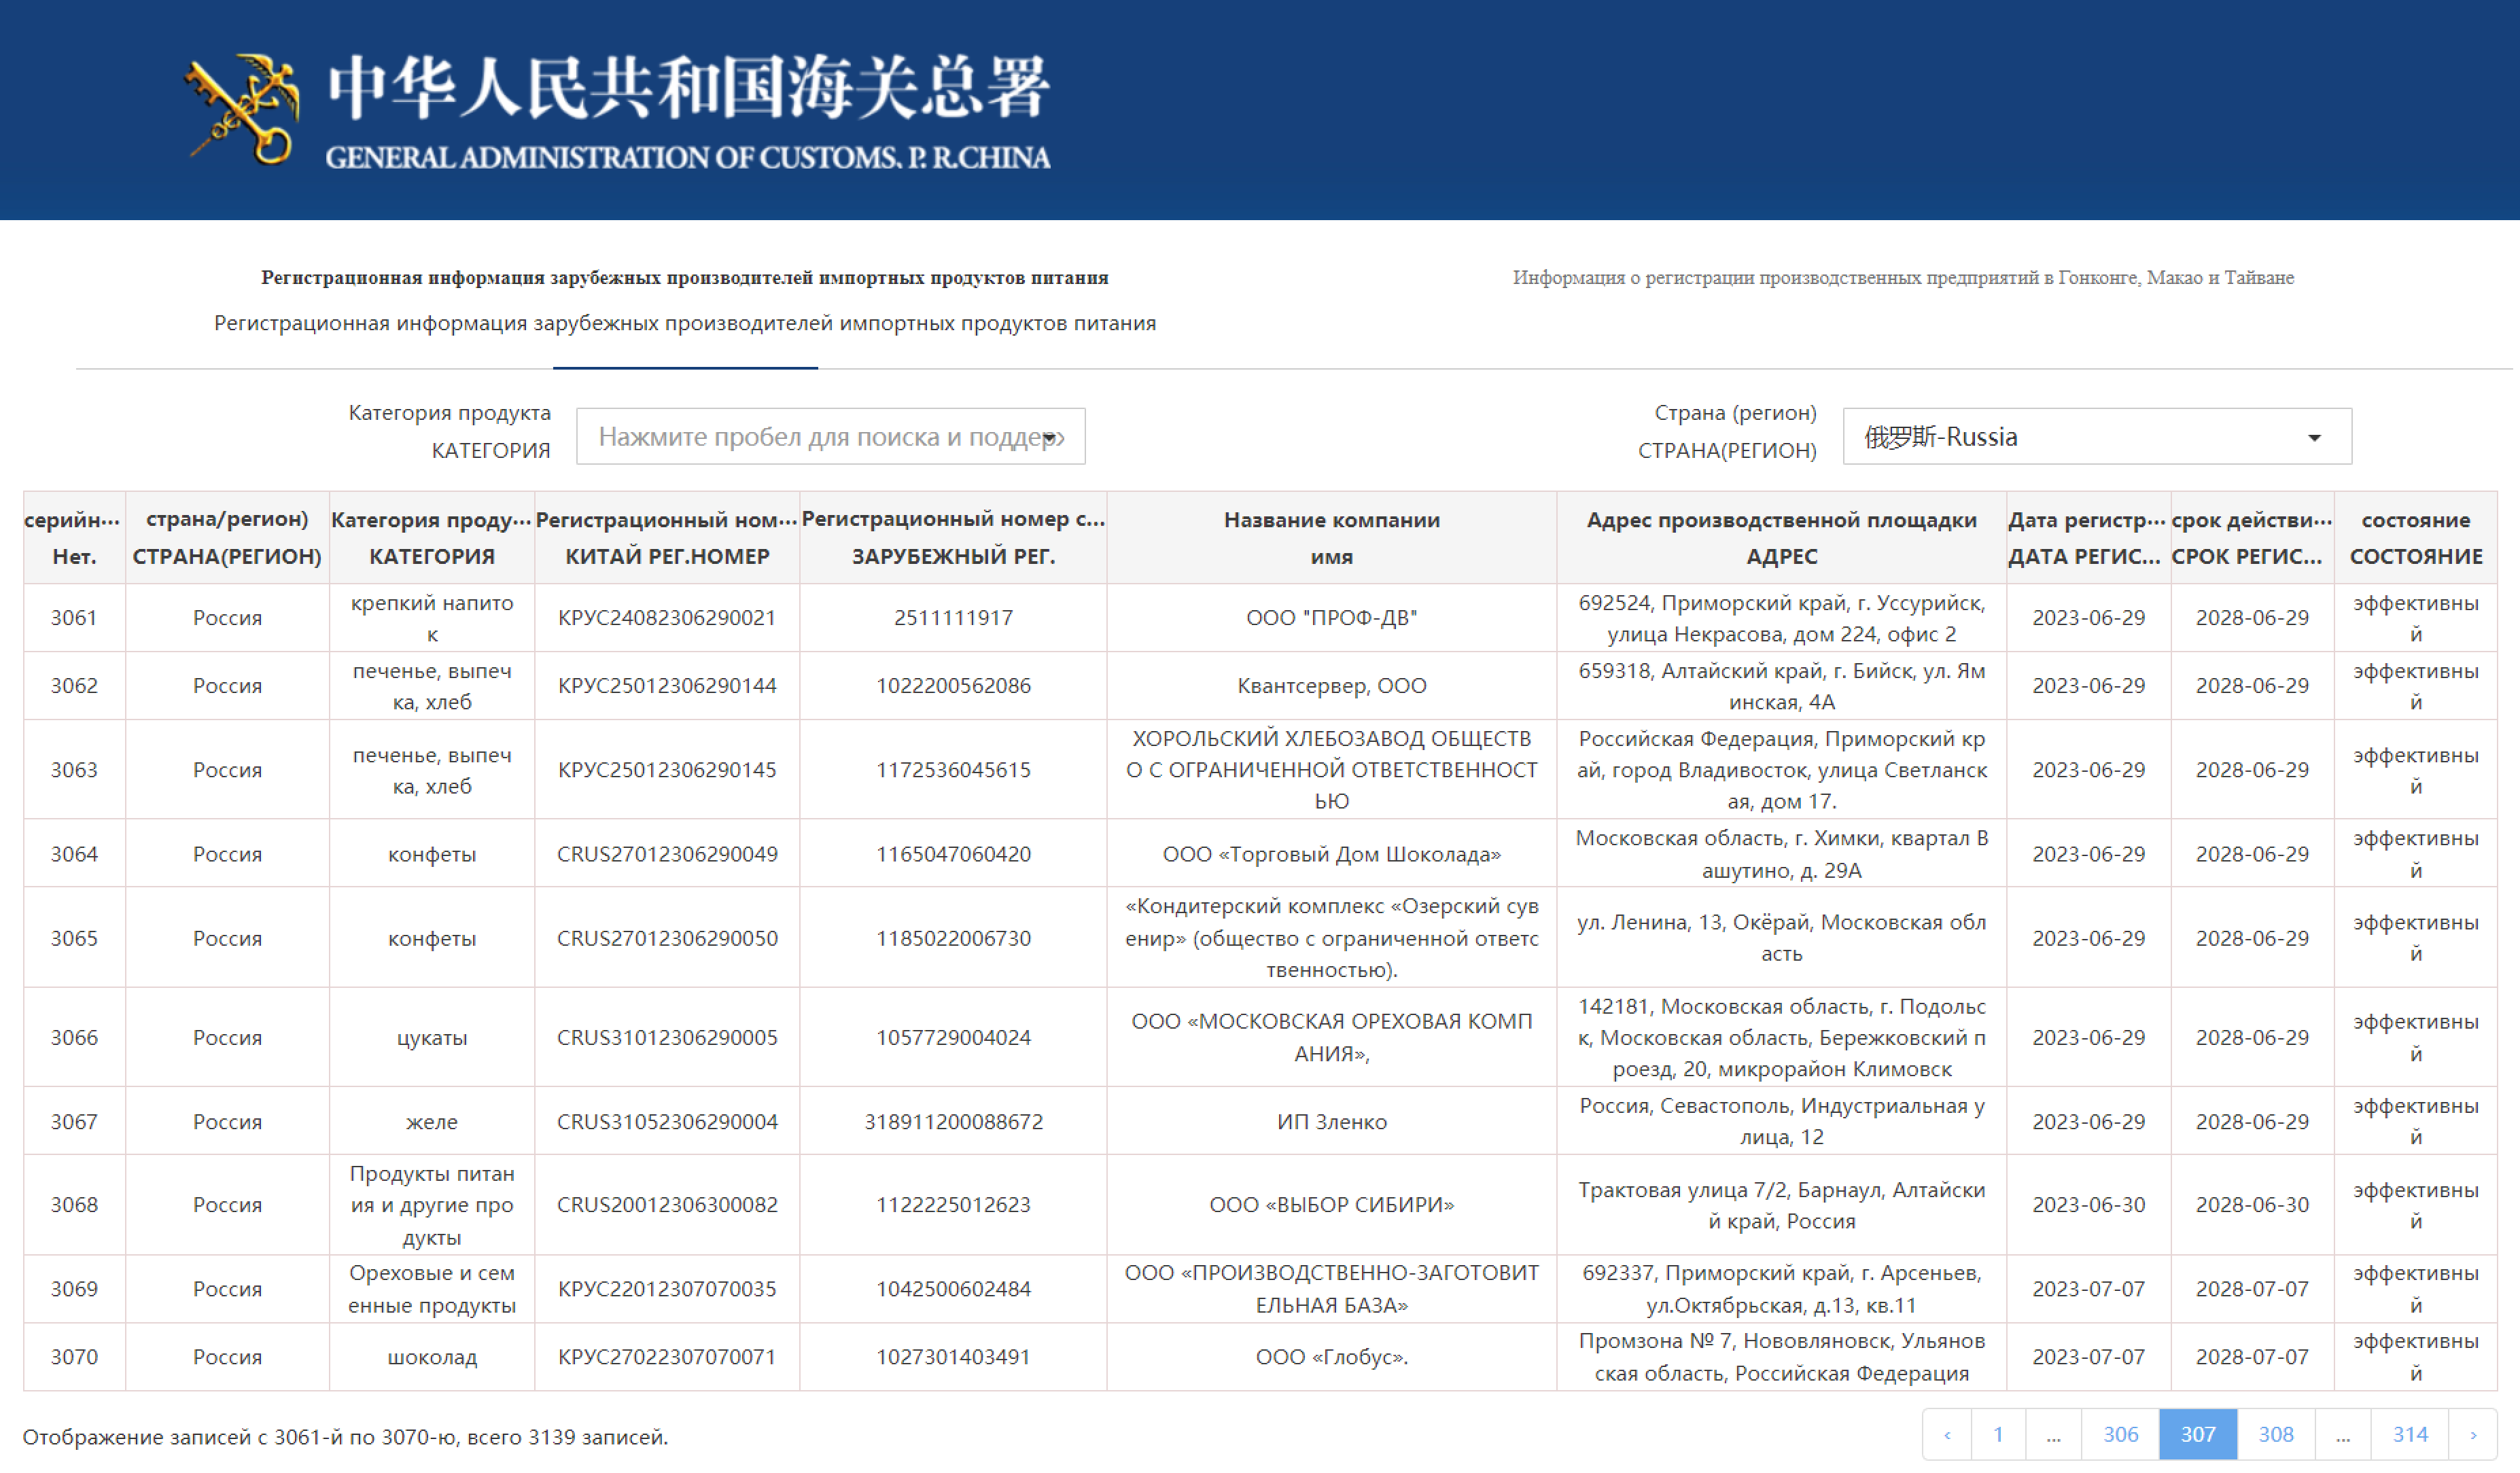The height and width of the screenshot is (1473, 2520).
Task: Click ООО «ПРОИЗВОДСТВЕННО-ЗАГОТОВИТЕЛЬНАЯ БАЗА» cell
Action: pyautogui.click(x=1331, y=1289)
